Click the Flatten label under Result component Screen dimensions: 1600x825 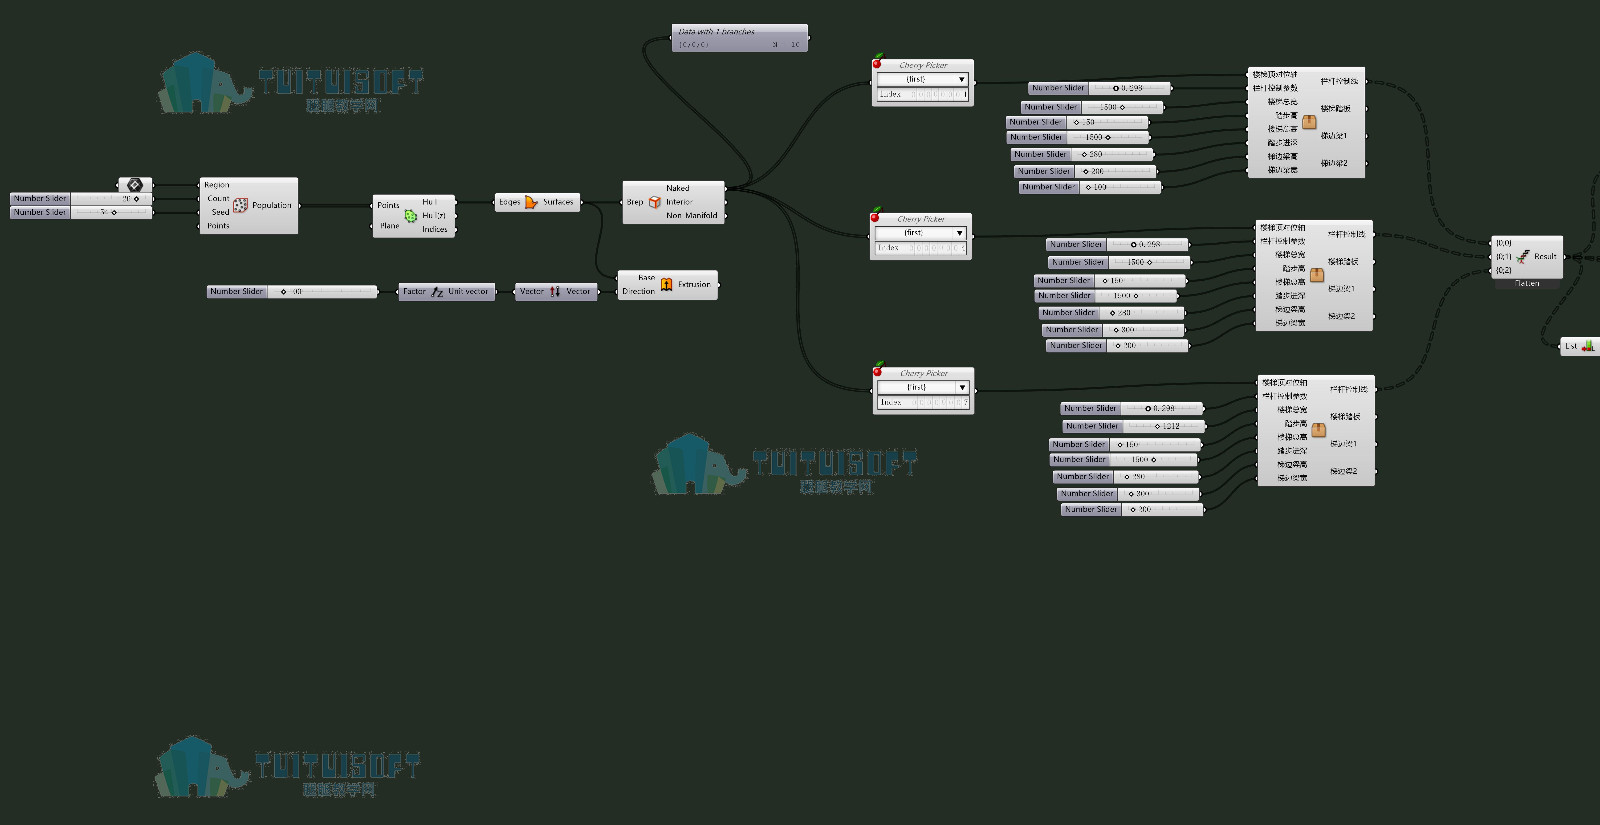click(x=1527, y=284)
